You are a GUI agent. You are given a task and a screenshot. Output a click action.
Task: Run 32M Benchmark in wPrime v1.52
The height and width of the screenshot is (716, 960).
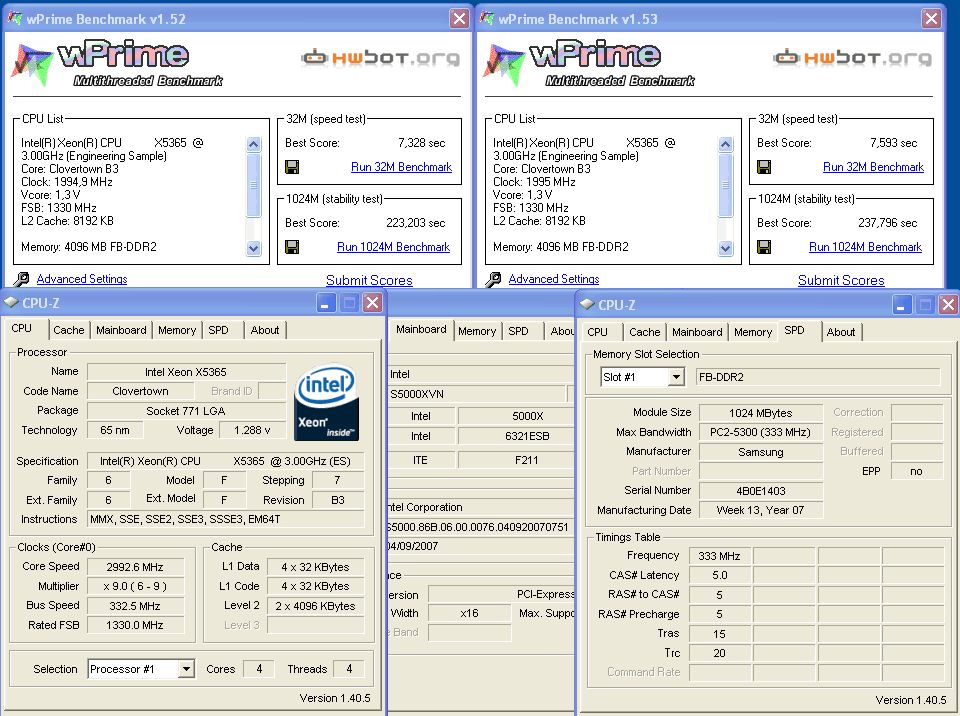[x=401, y=167]
